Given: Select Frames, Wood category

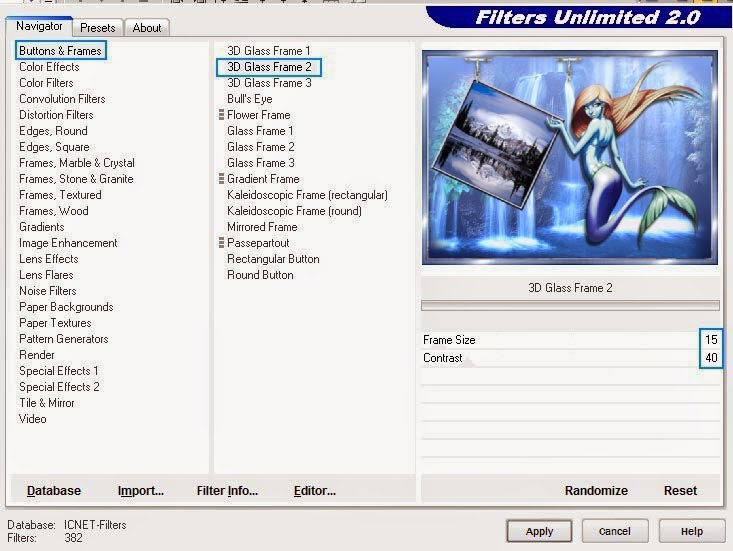Looking at the screenshot, I should click(x=54, y=211).
